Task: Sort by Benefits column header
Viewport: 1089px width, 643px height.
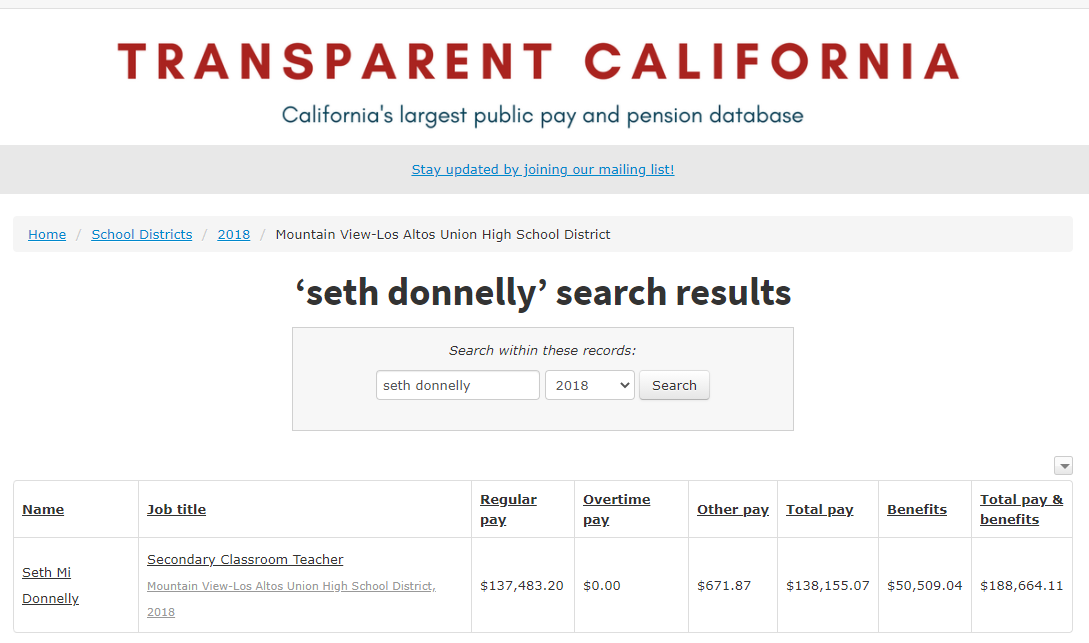Action: [x=916, y=510]
